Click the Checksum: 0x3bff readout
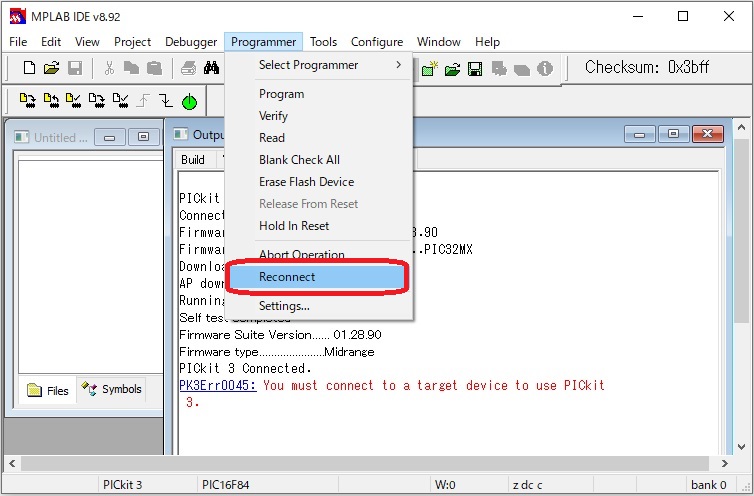Image resolution: width=754 pixels, height=496 pixels. tap(647, 67)
